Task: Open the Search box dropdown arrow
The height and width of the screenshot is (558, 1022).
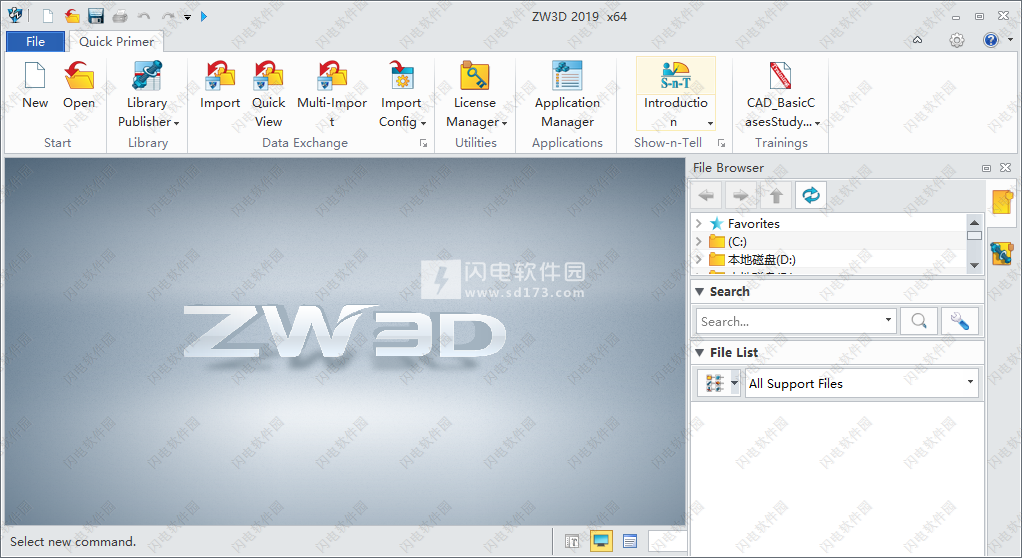Action: [888, 319]
